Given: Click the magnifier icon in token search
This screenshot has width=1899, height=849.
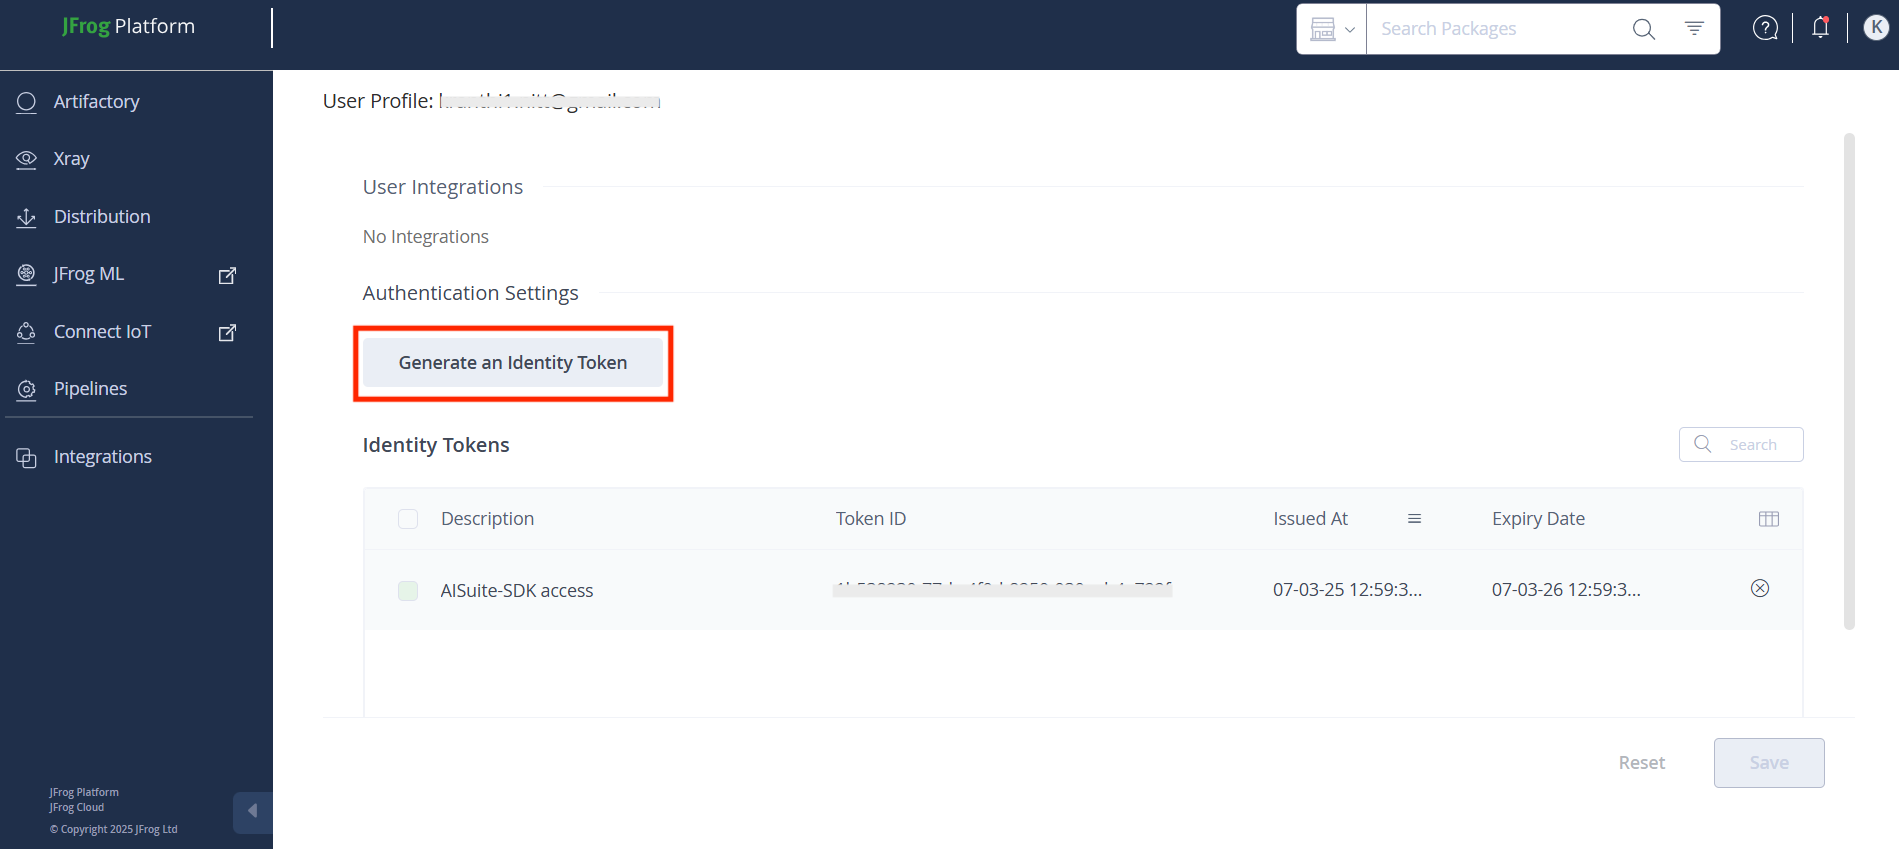Looking at the screenshot, I should 1702,444.
